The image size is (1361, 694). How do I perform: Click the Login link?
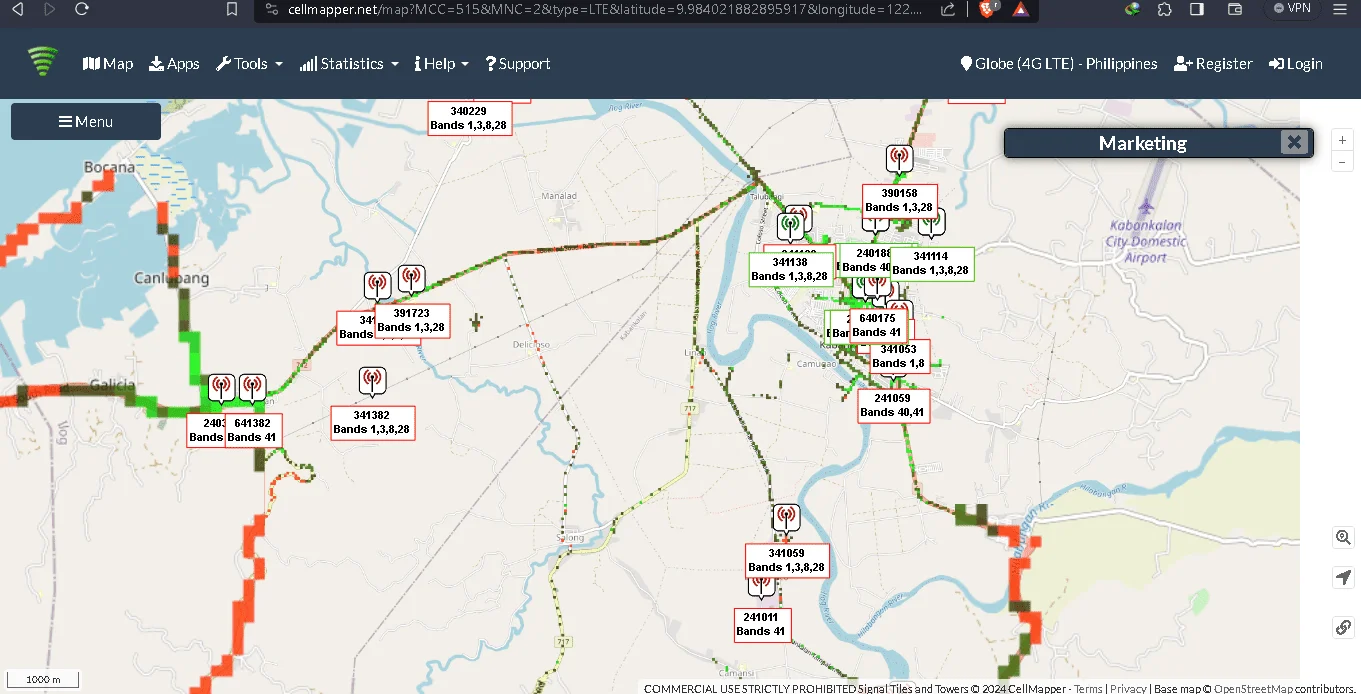click(x=1295, y=63)
